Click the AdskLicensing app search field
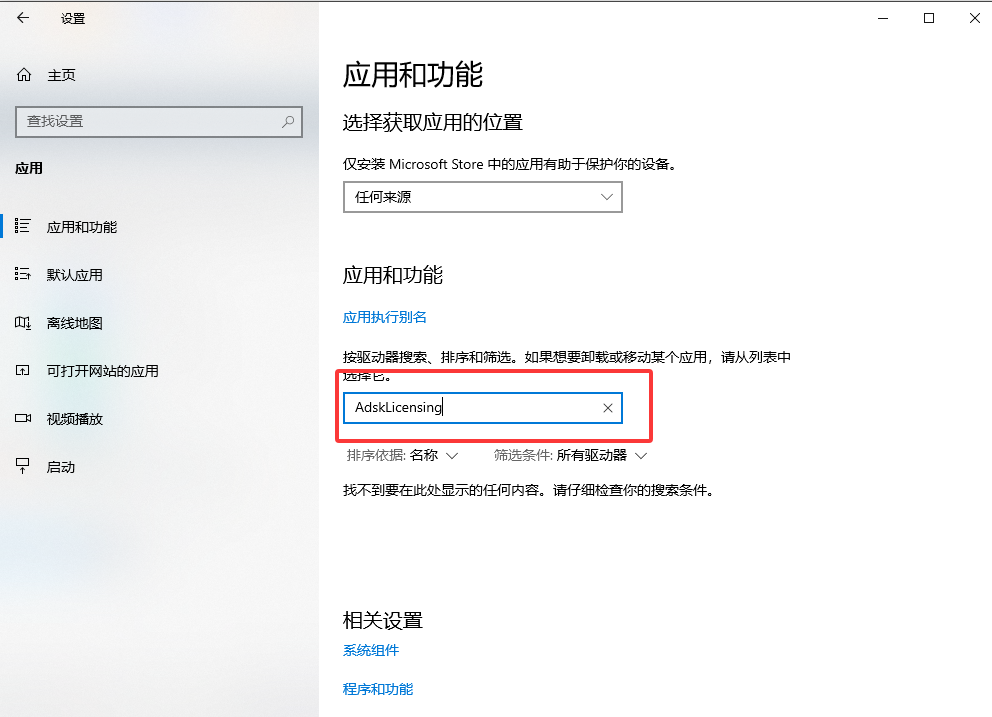Viewport: 992px width, 717px height. pyautogui.click(x=470, y=407)
